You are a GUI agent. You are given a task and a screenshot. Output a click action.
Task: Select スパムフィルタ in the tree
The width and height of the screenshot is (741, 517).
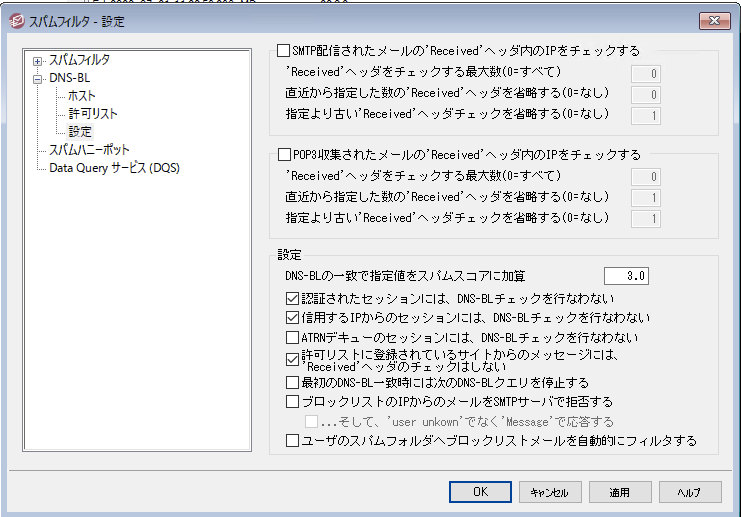coord(79,60)
